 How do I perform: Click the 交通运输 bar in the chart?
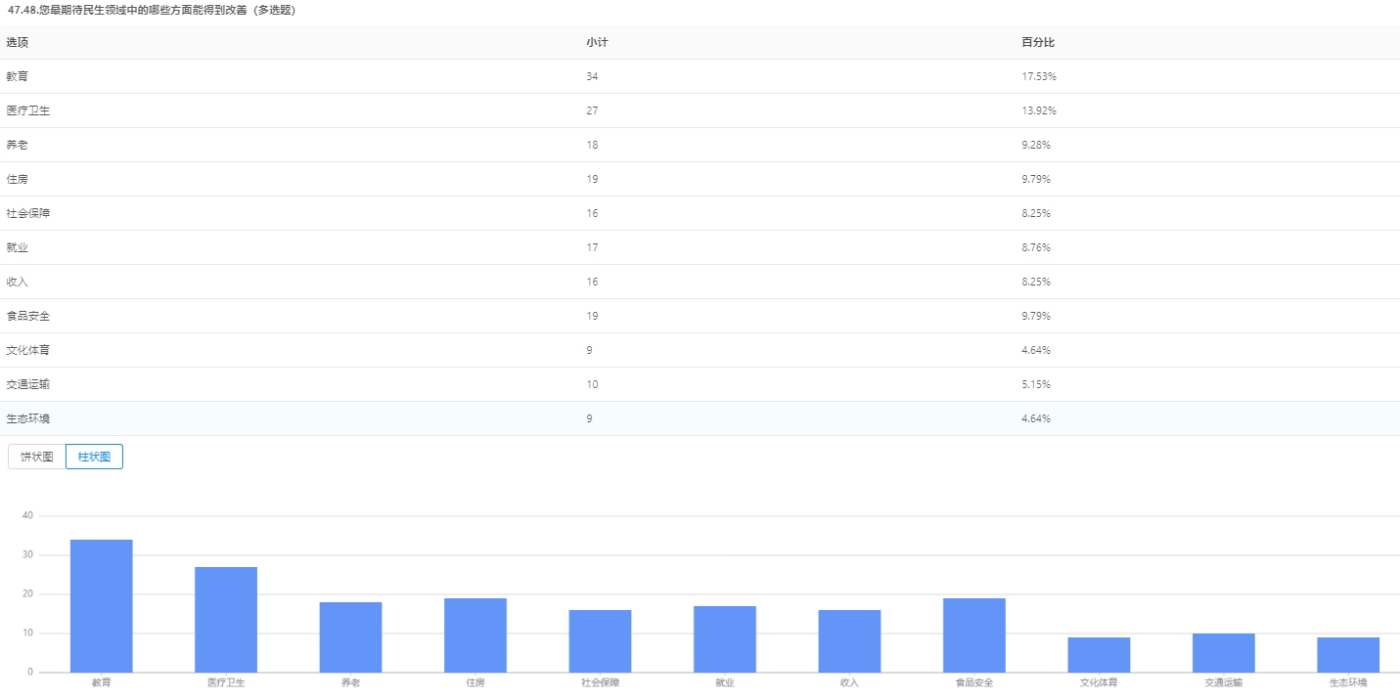(1223, 653)
